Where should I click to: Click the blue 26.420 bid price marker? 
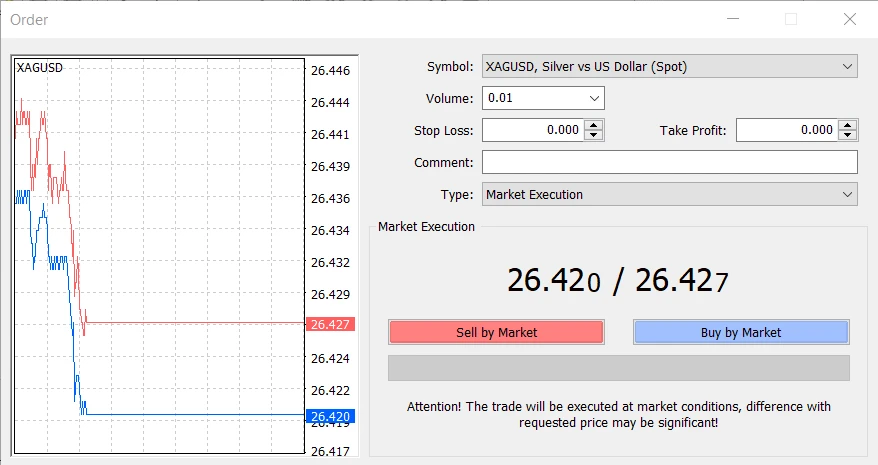329,416
